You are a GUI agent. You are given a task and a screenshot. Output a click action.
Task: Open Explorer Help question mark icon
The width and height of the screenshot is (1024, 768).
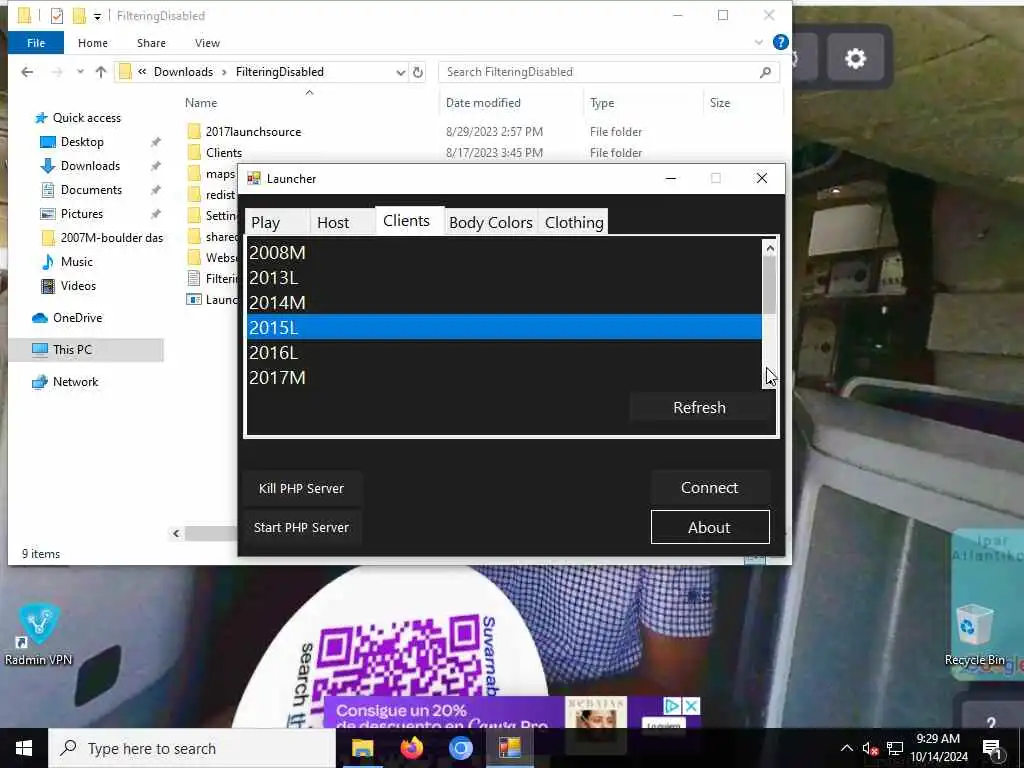coord(780,42)
